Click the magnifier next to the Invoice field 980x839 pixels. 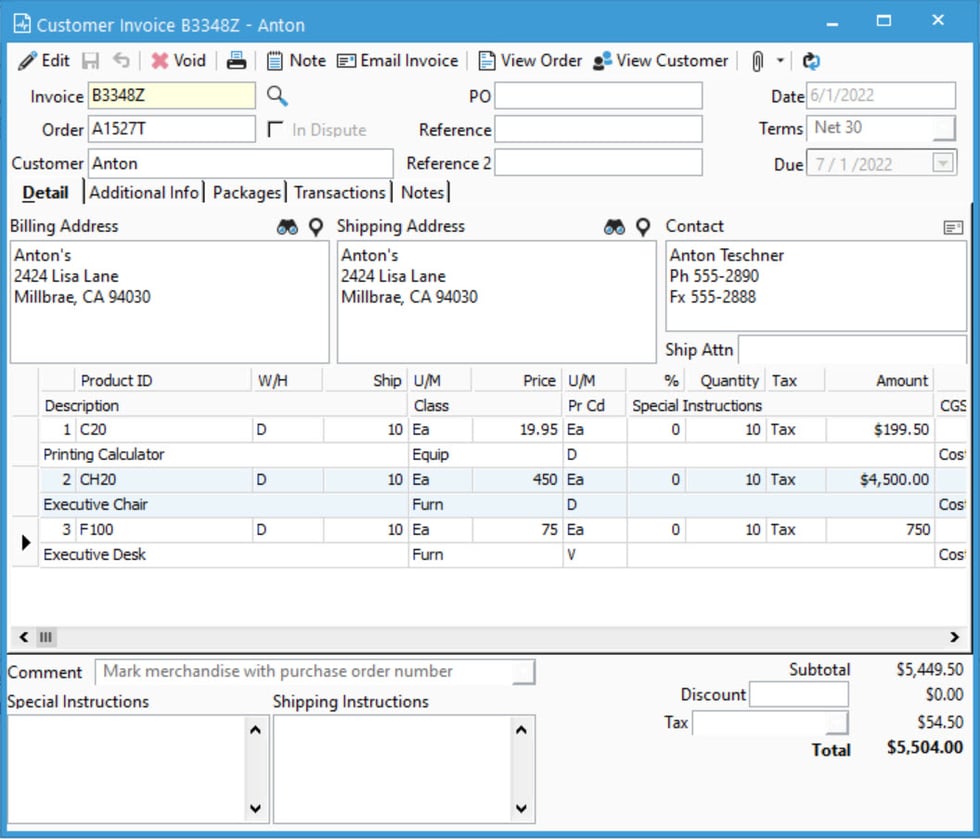tap(277, 96)
